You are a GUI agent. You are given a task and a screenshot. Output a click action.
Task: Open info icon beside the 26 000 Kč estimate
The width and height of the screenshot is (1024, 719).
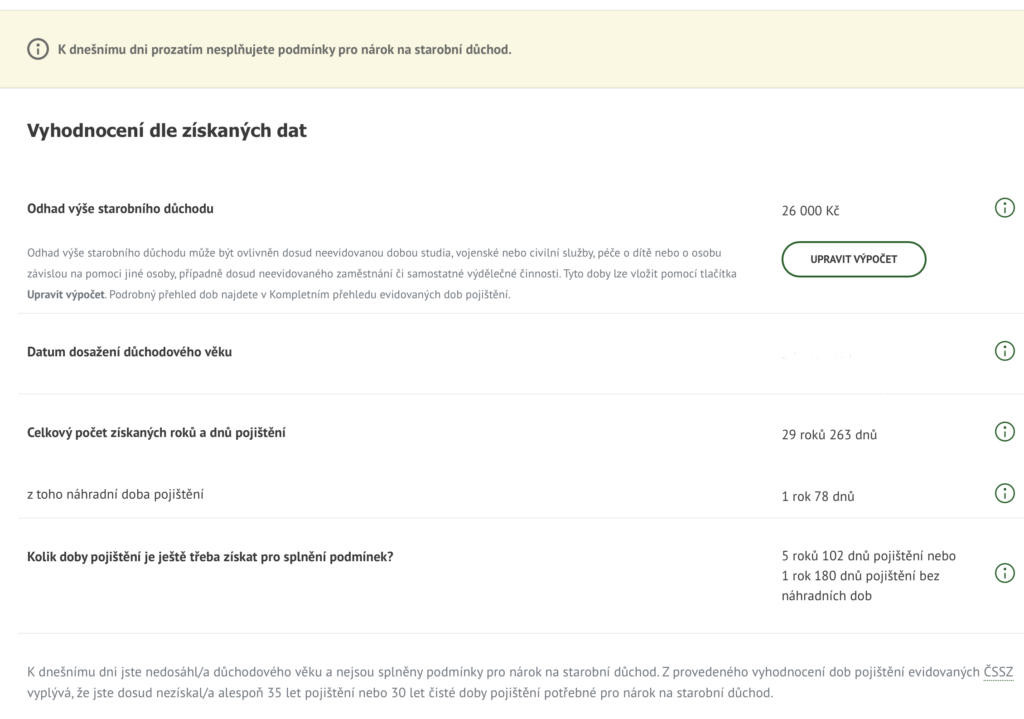tap(1005, 208)
